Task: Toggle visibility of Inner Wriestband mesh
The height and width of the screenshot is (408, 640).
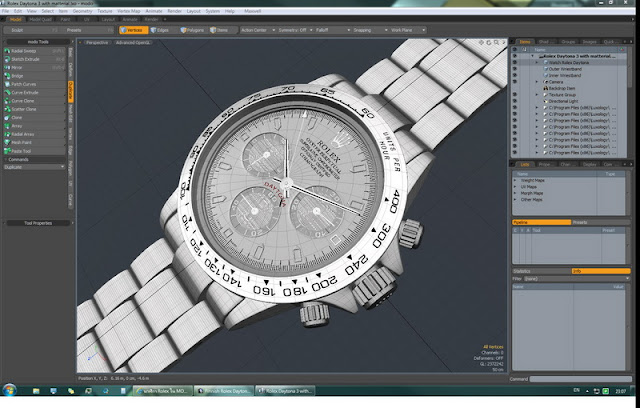Action: pos(514,75)
